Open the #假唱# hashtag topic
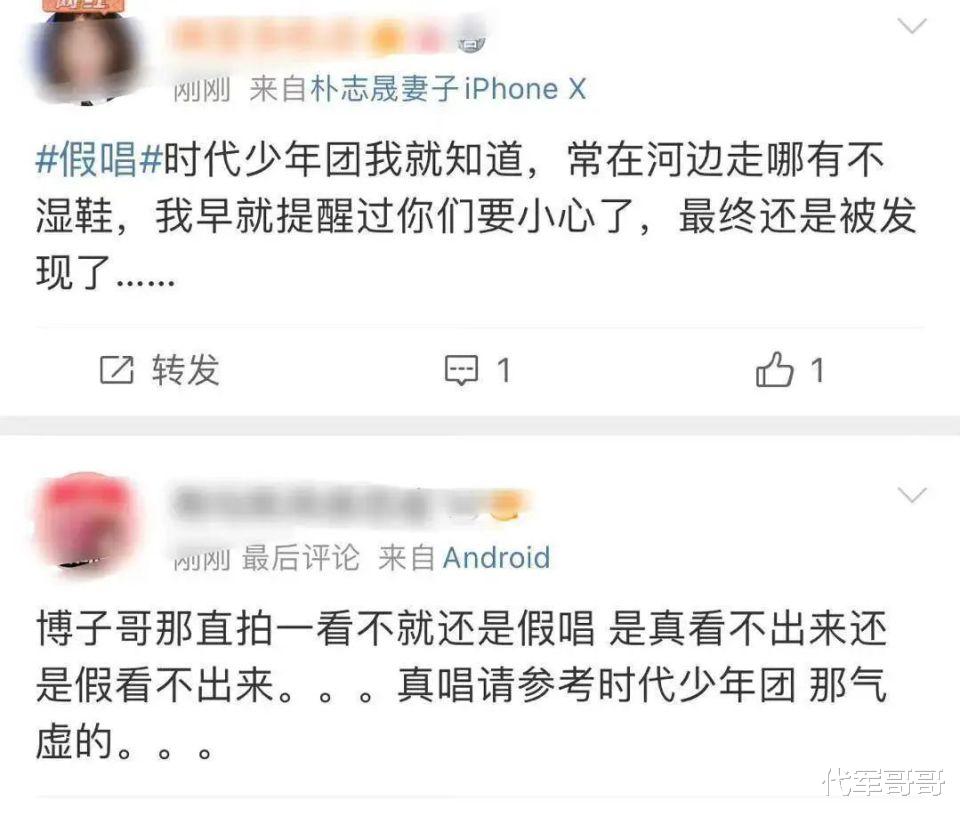The image size is (960, 817). (x=99, y=159)
